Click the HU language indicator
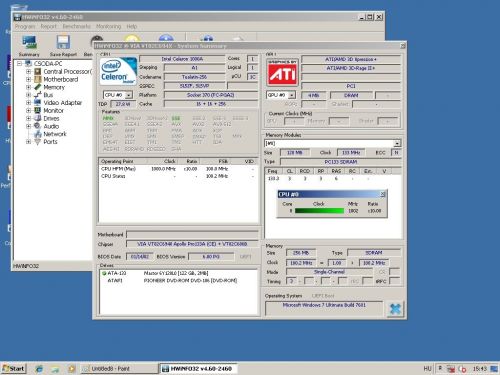This screenshot has width=500, height=375. (x=427, y=369)
